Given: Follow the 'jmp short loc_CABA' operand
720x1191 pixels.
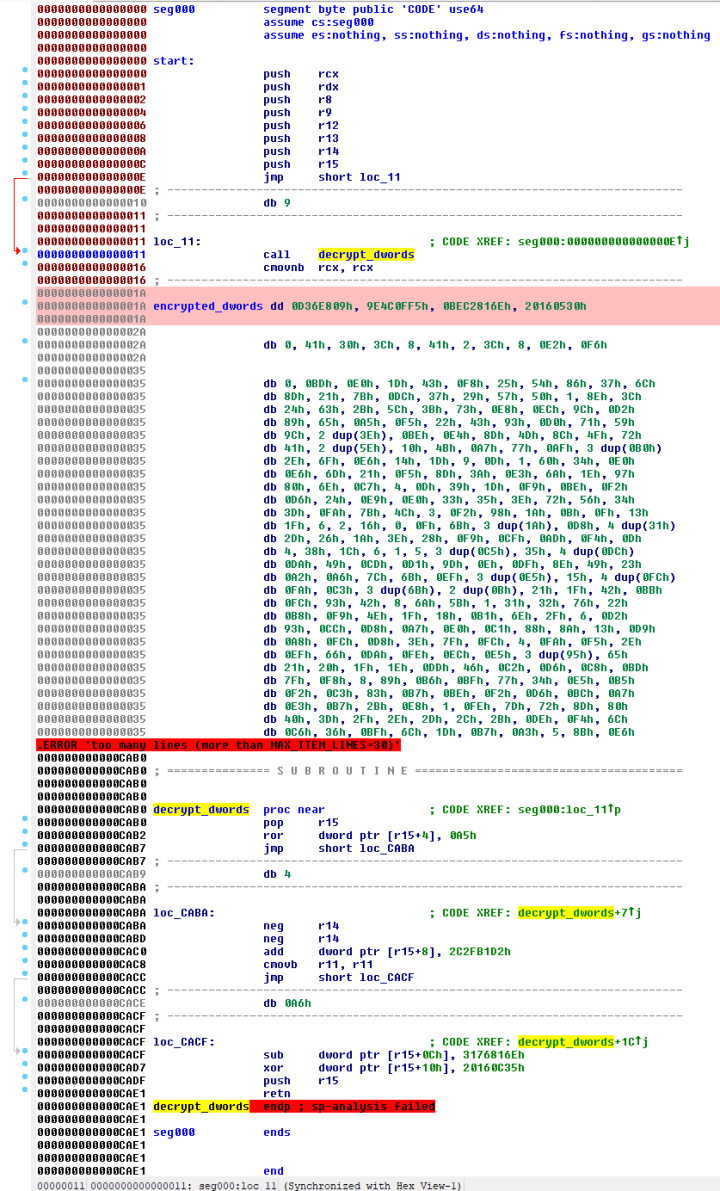Looking at the screenshot, I should tap(366, 848).
